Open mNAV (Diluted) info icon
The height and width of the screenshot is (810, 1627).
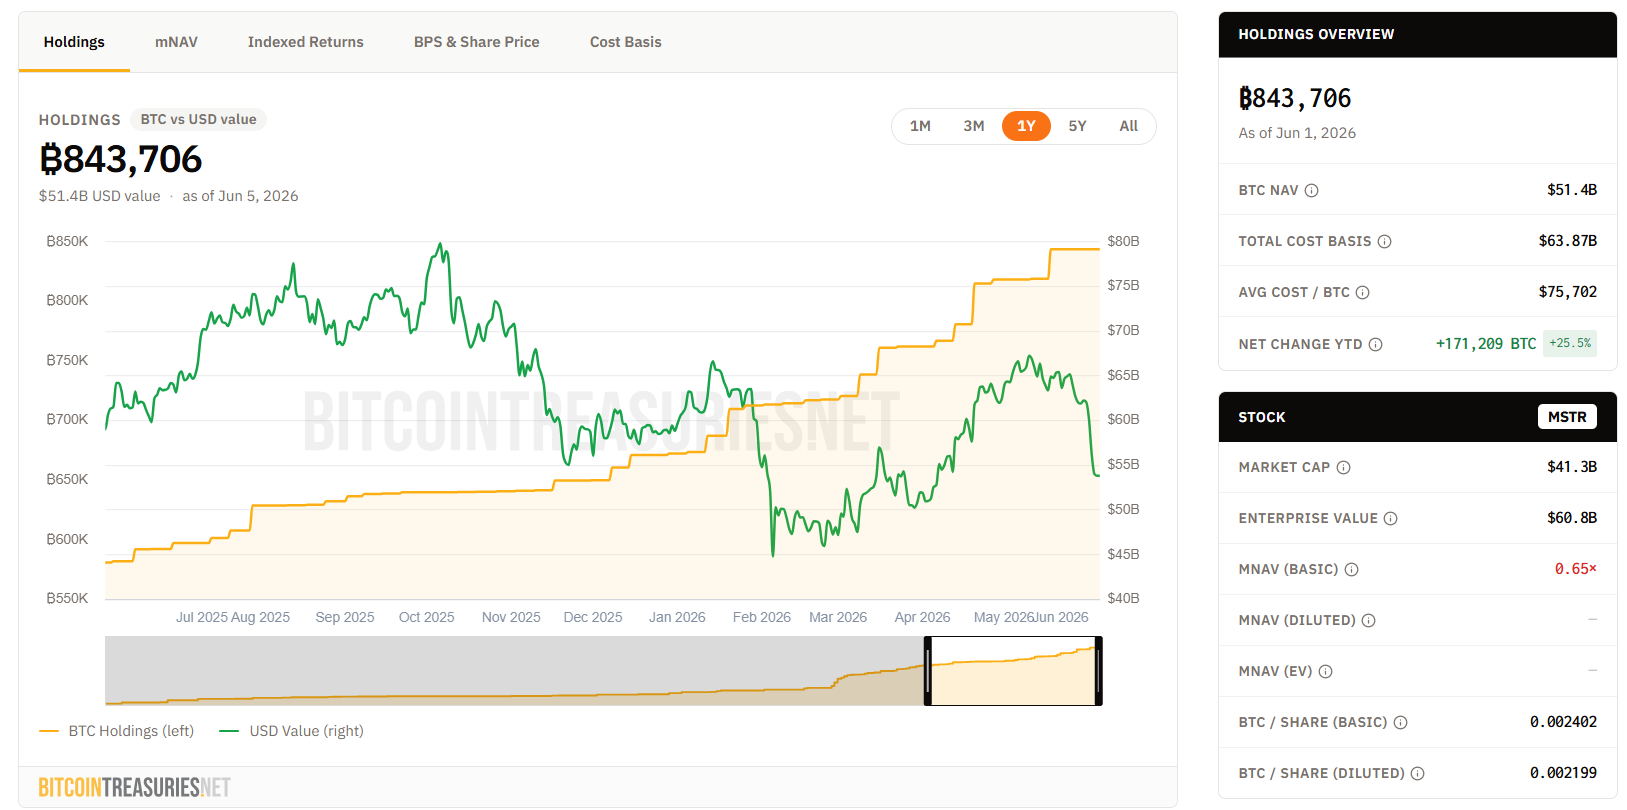click(x=1369, y=620)
